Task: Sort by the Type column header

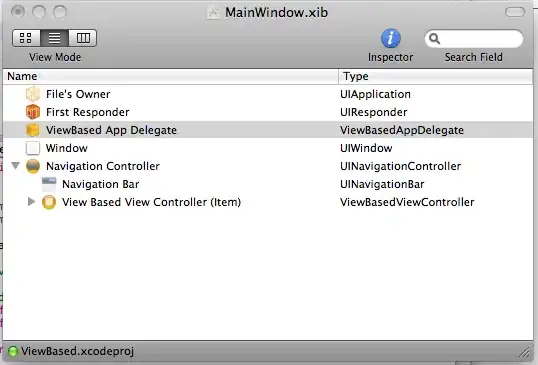Action: coord(436,76)
